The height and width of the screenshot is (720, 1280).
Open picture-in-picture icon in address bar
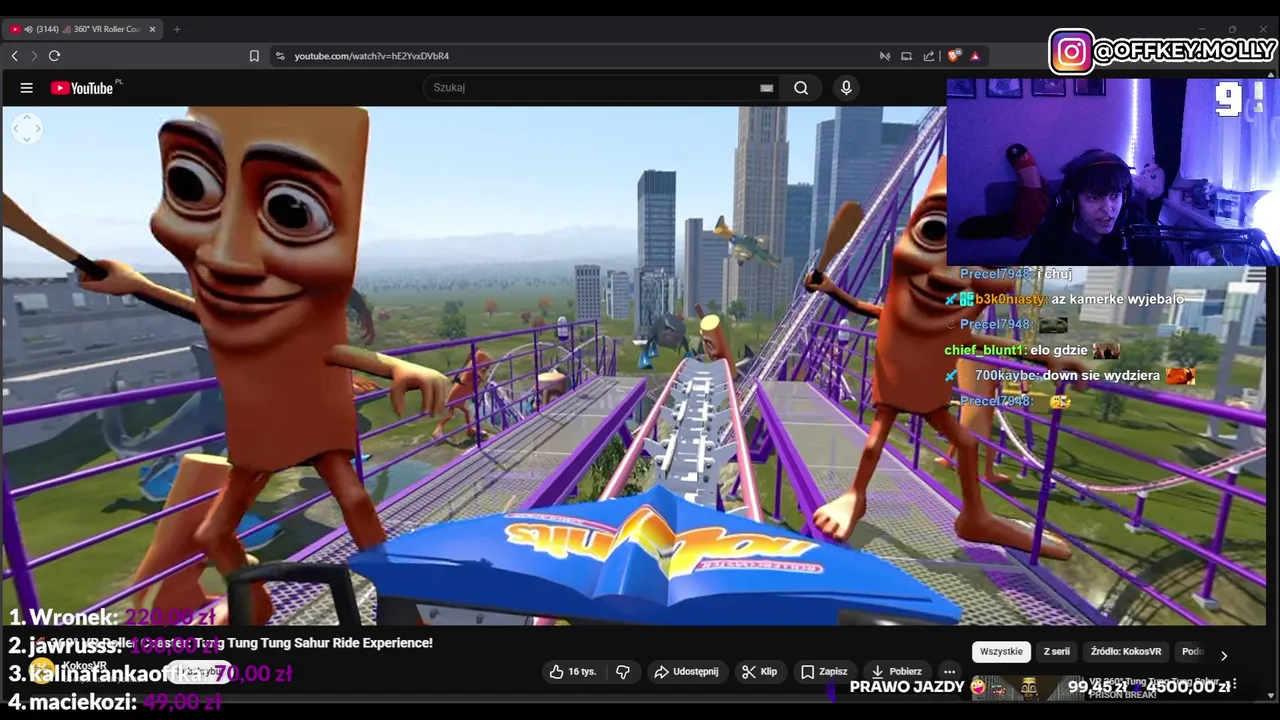(907, 56)
